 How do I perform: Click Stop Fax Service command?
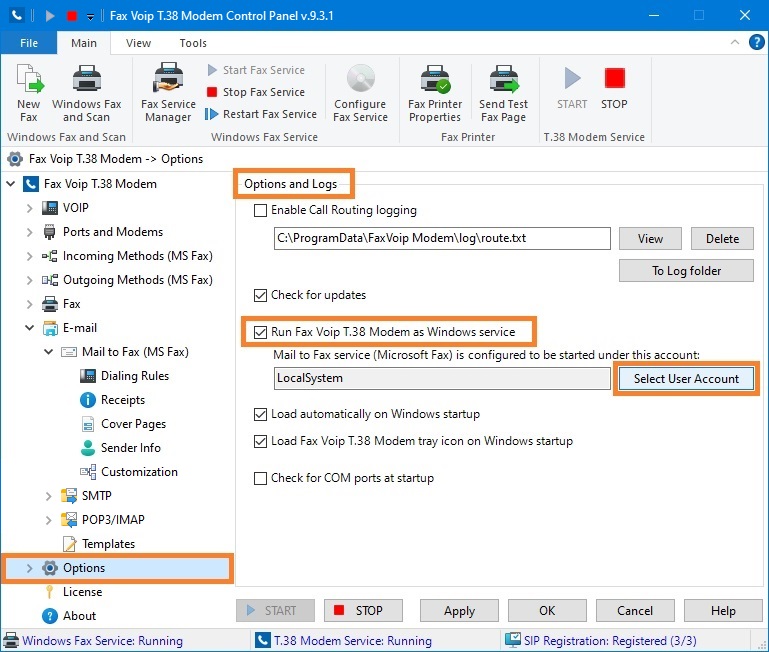[256, 92]
